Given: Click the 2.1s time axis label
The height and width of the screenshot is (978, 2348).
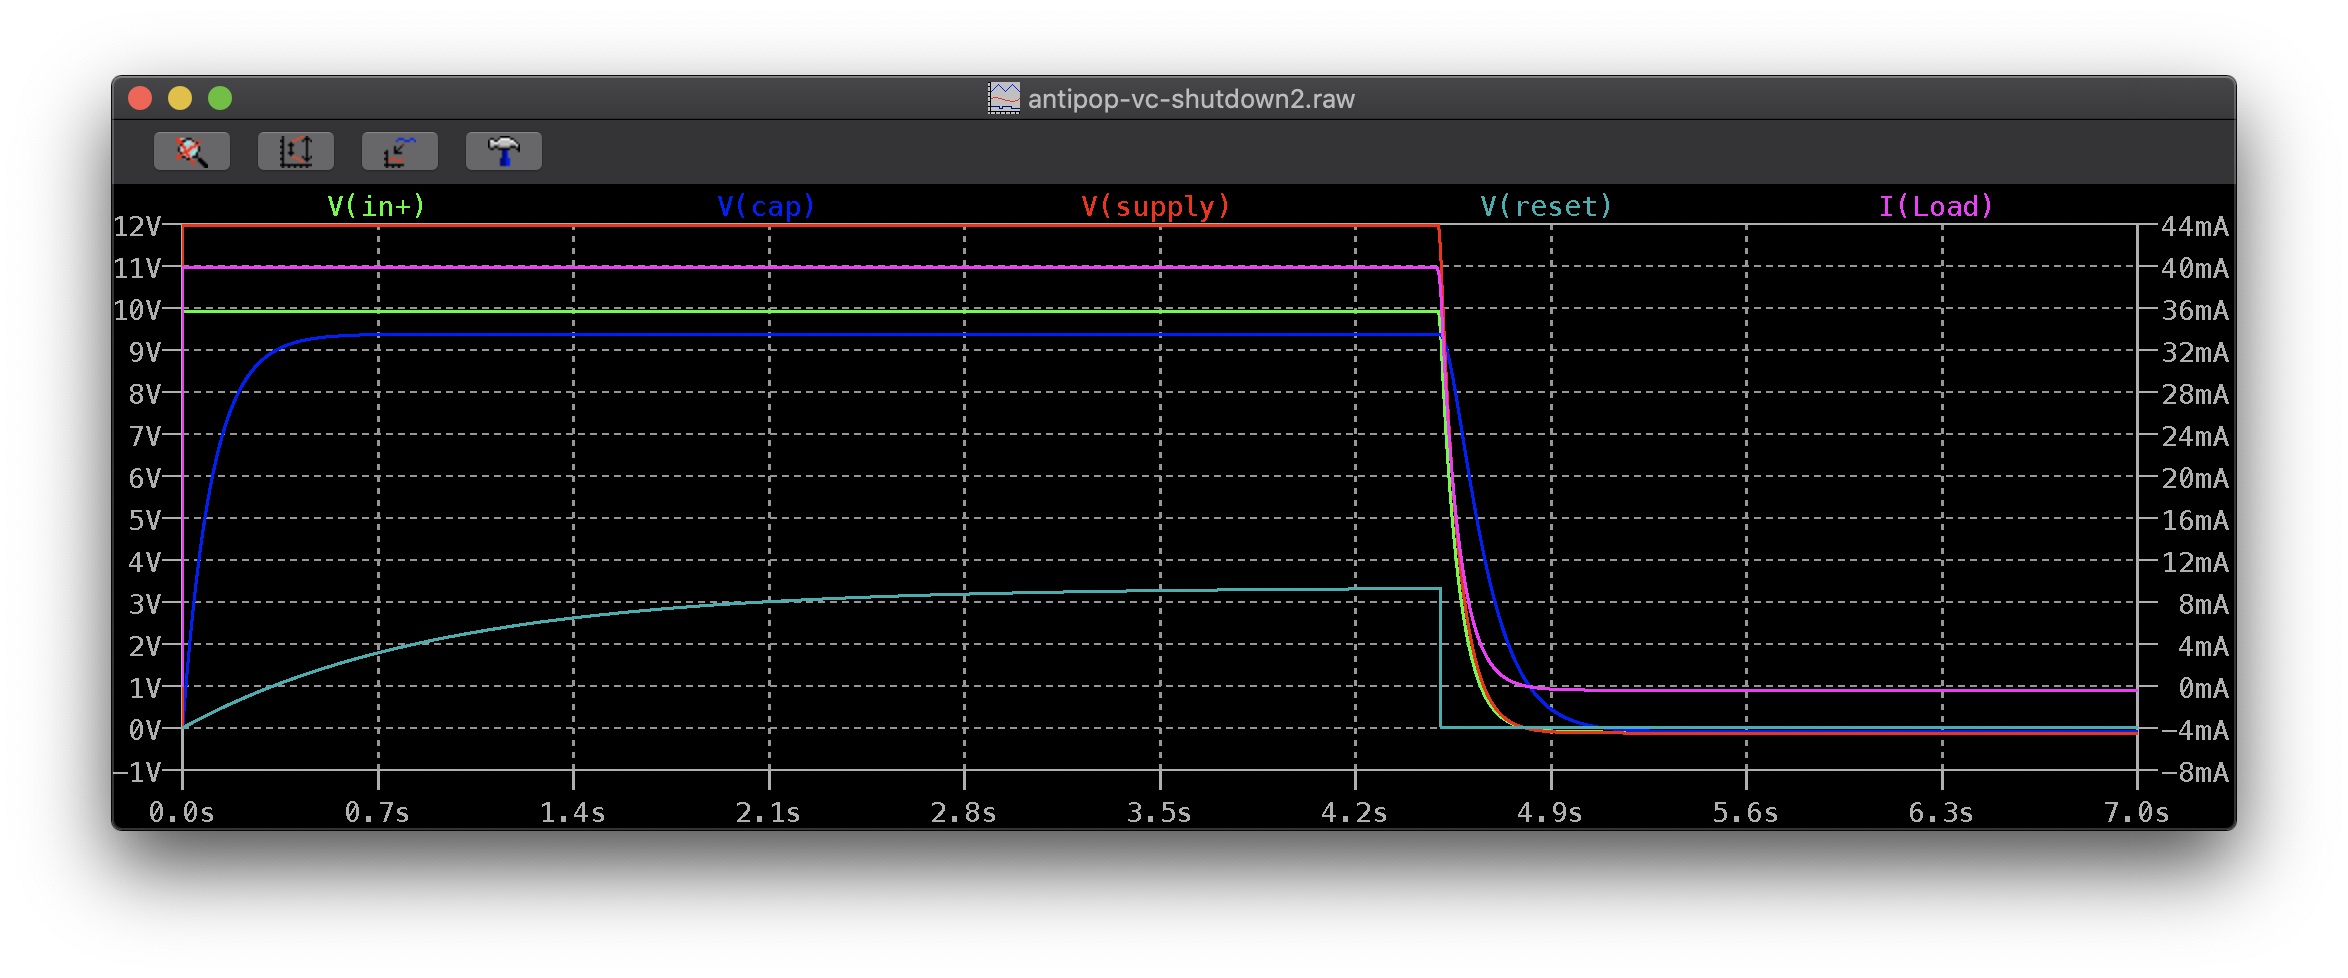Looking at the screenshot, I should [x=768, y=812].
